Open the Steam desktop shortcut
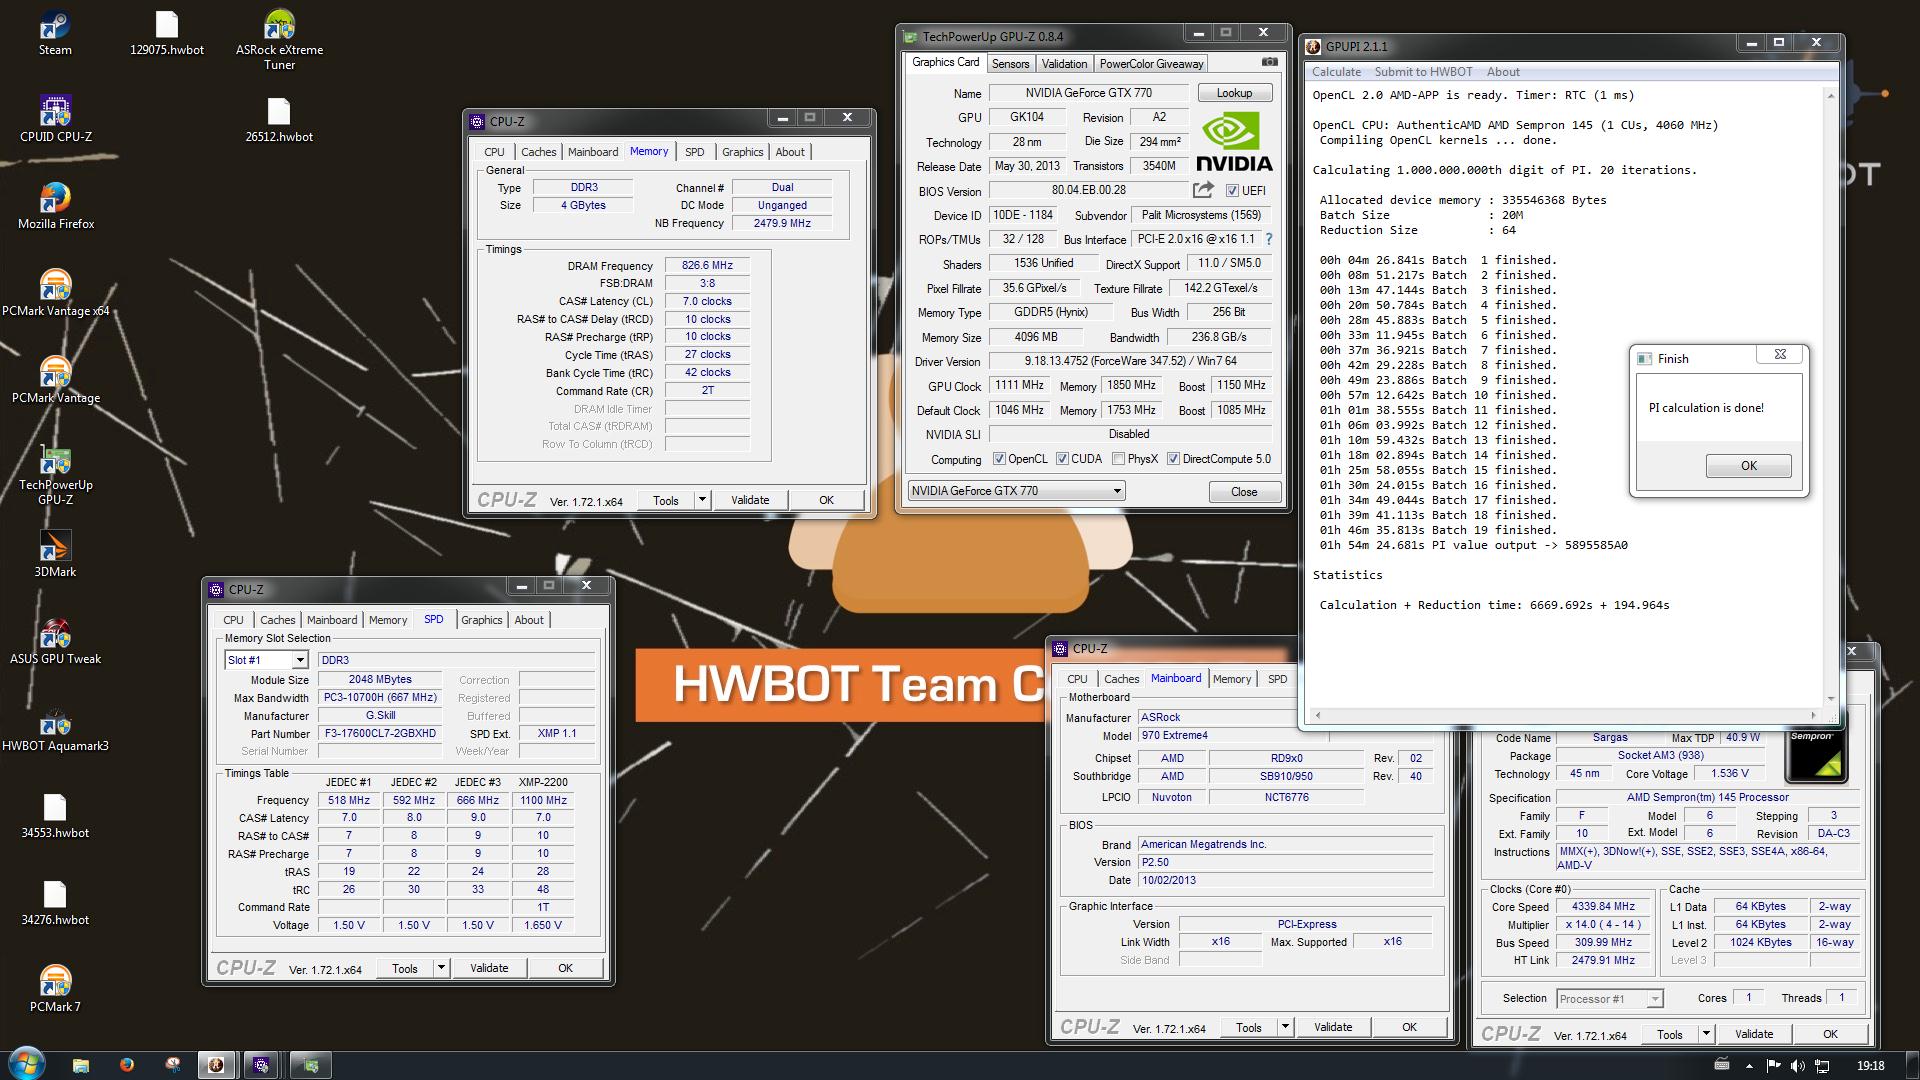Image resolution: width=1920 pixels, height=1080 pixels. (x=55, y=33)
